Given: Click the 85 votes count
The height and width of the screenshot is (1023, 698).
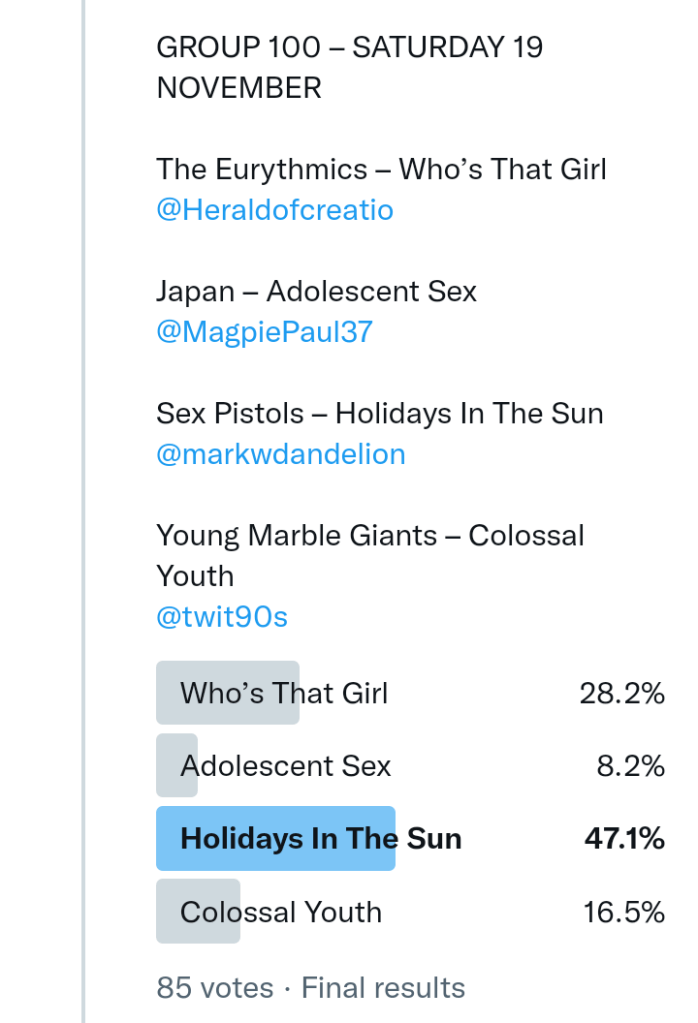Looking at the screenshot, I should [x=215, y=988].
